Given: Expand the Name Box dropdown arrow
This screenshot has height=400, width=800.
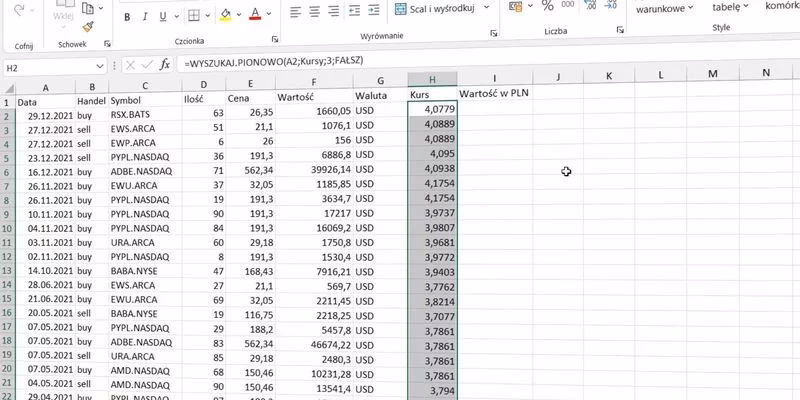Looking at the screenshot, I should click(x=100, y=66).
